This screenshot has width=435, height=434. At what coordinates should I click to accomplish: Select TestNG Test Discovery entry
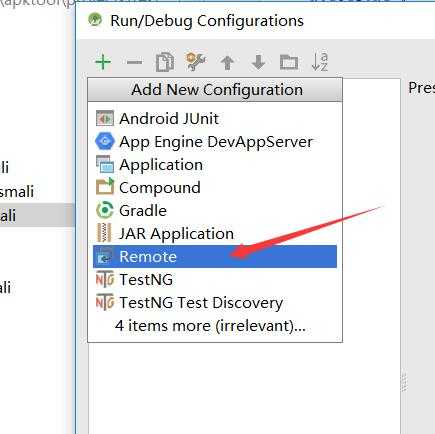coord(215,303)
